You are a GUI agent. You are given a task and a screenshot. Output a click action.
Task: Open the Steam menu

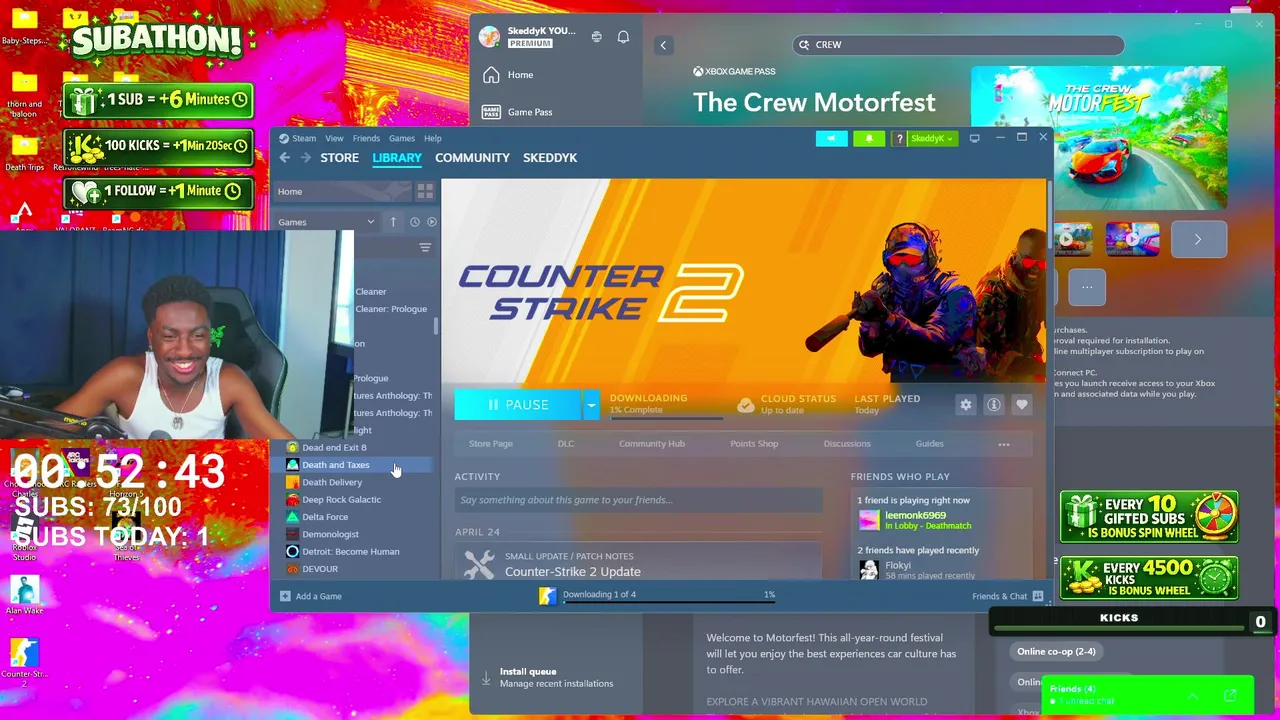pos(304,138)
